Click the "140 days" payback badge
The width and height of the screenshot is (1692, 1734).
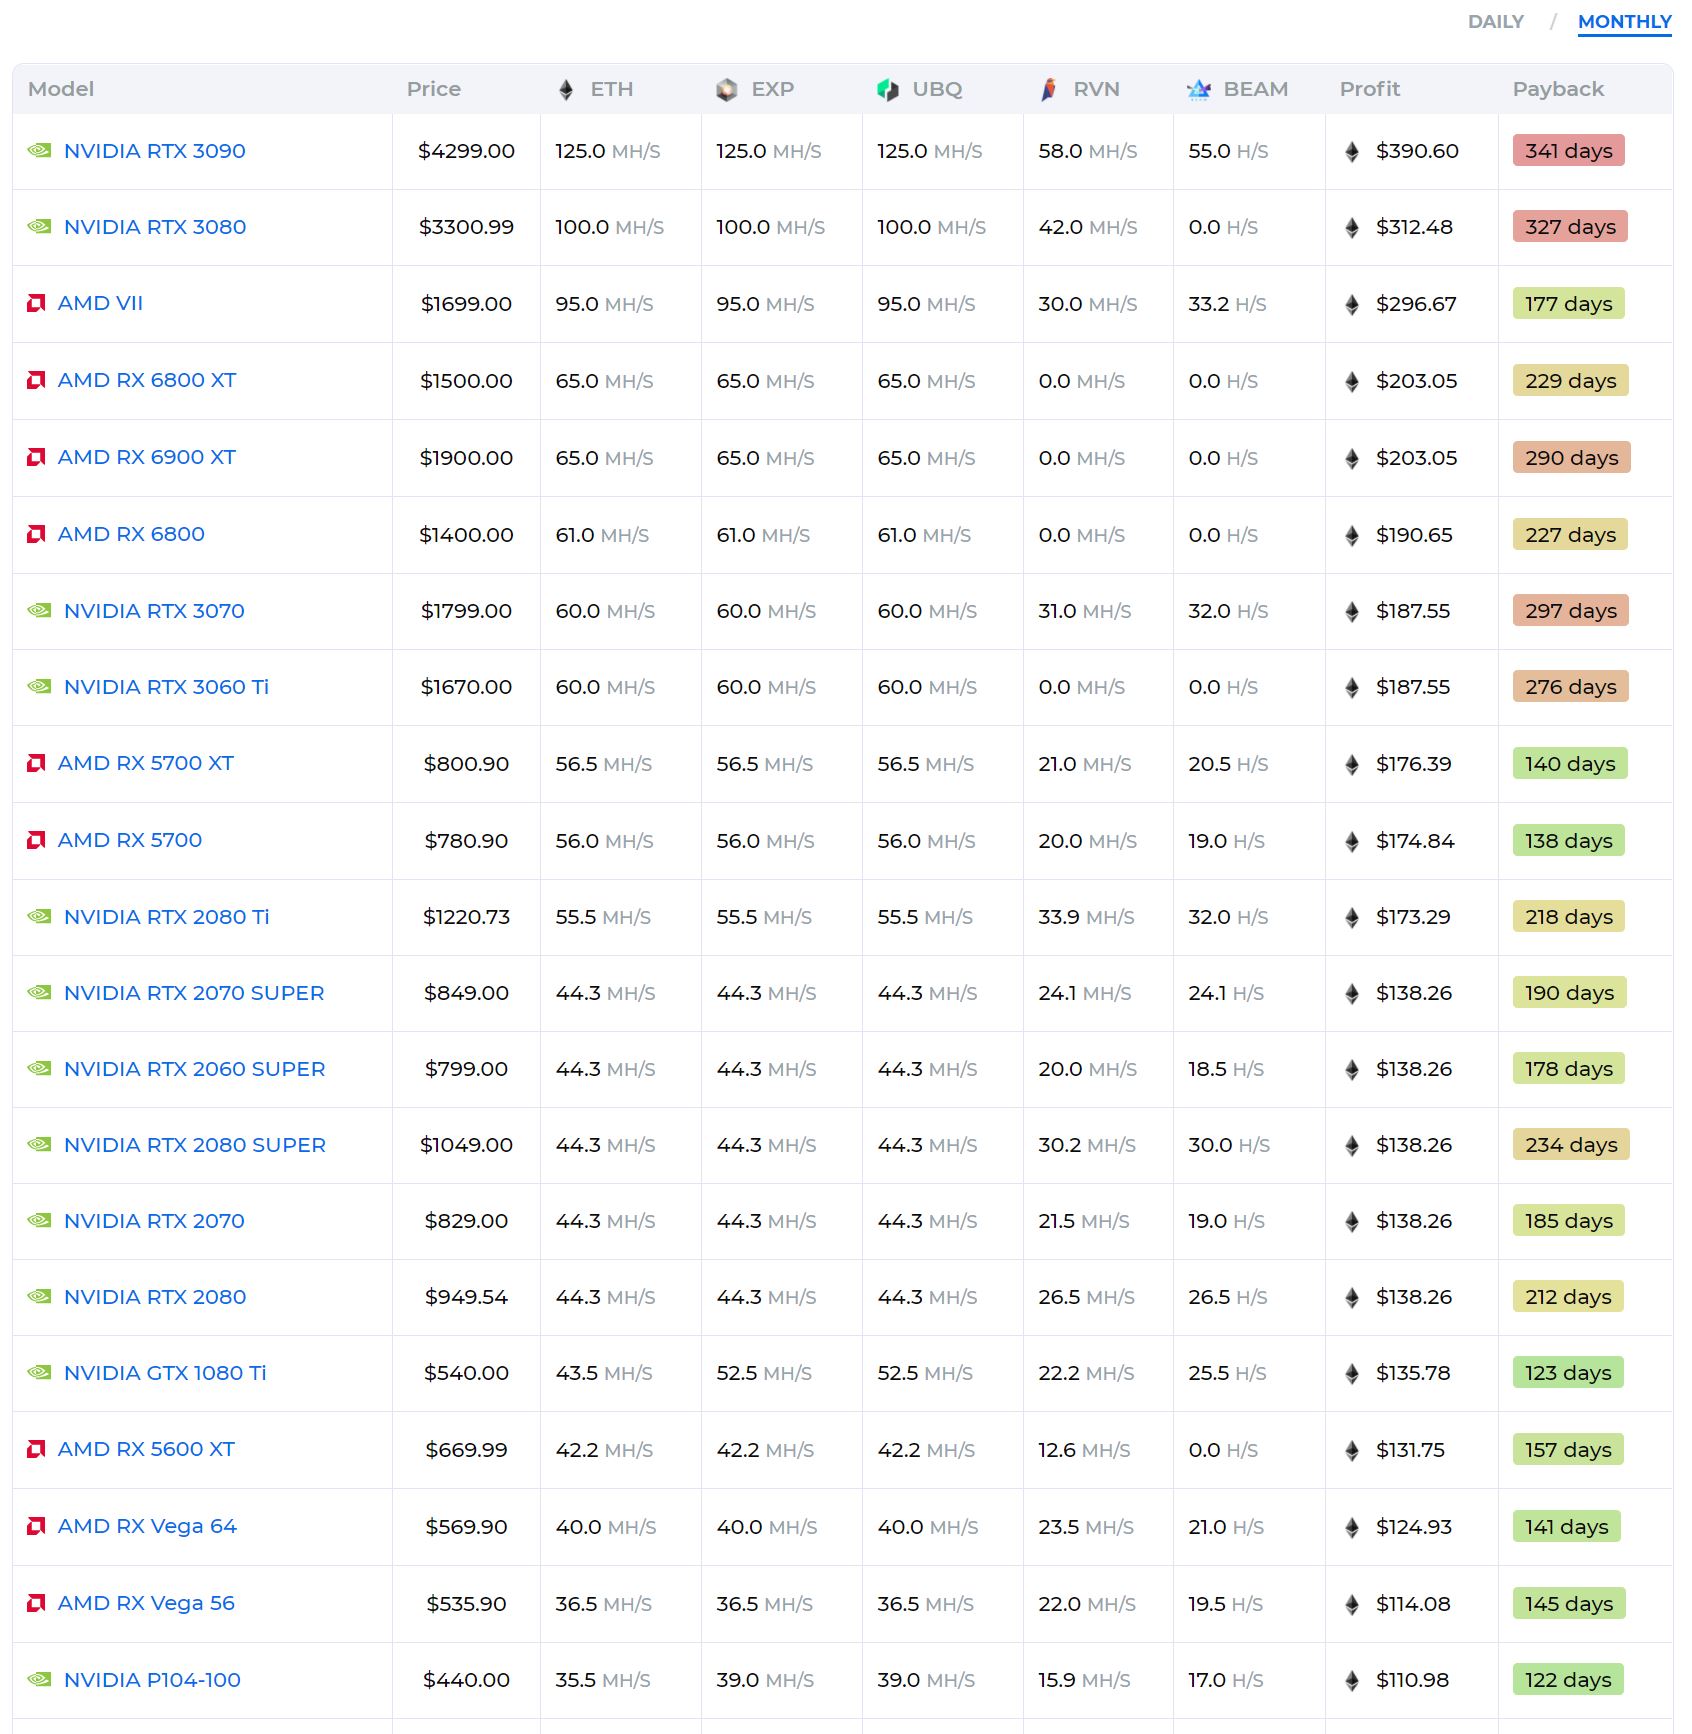[x=1570, y=764]
